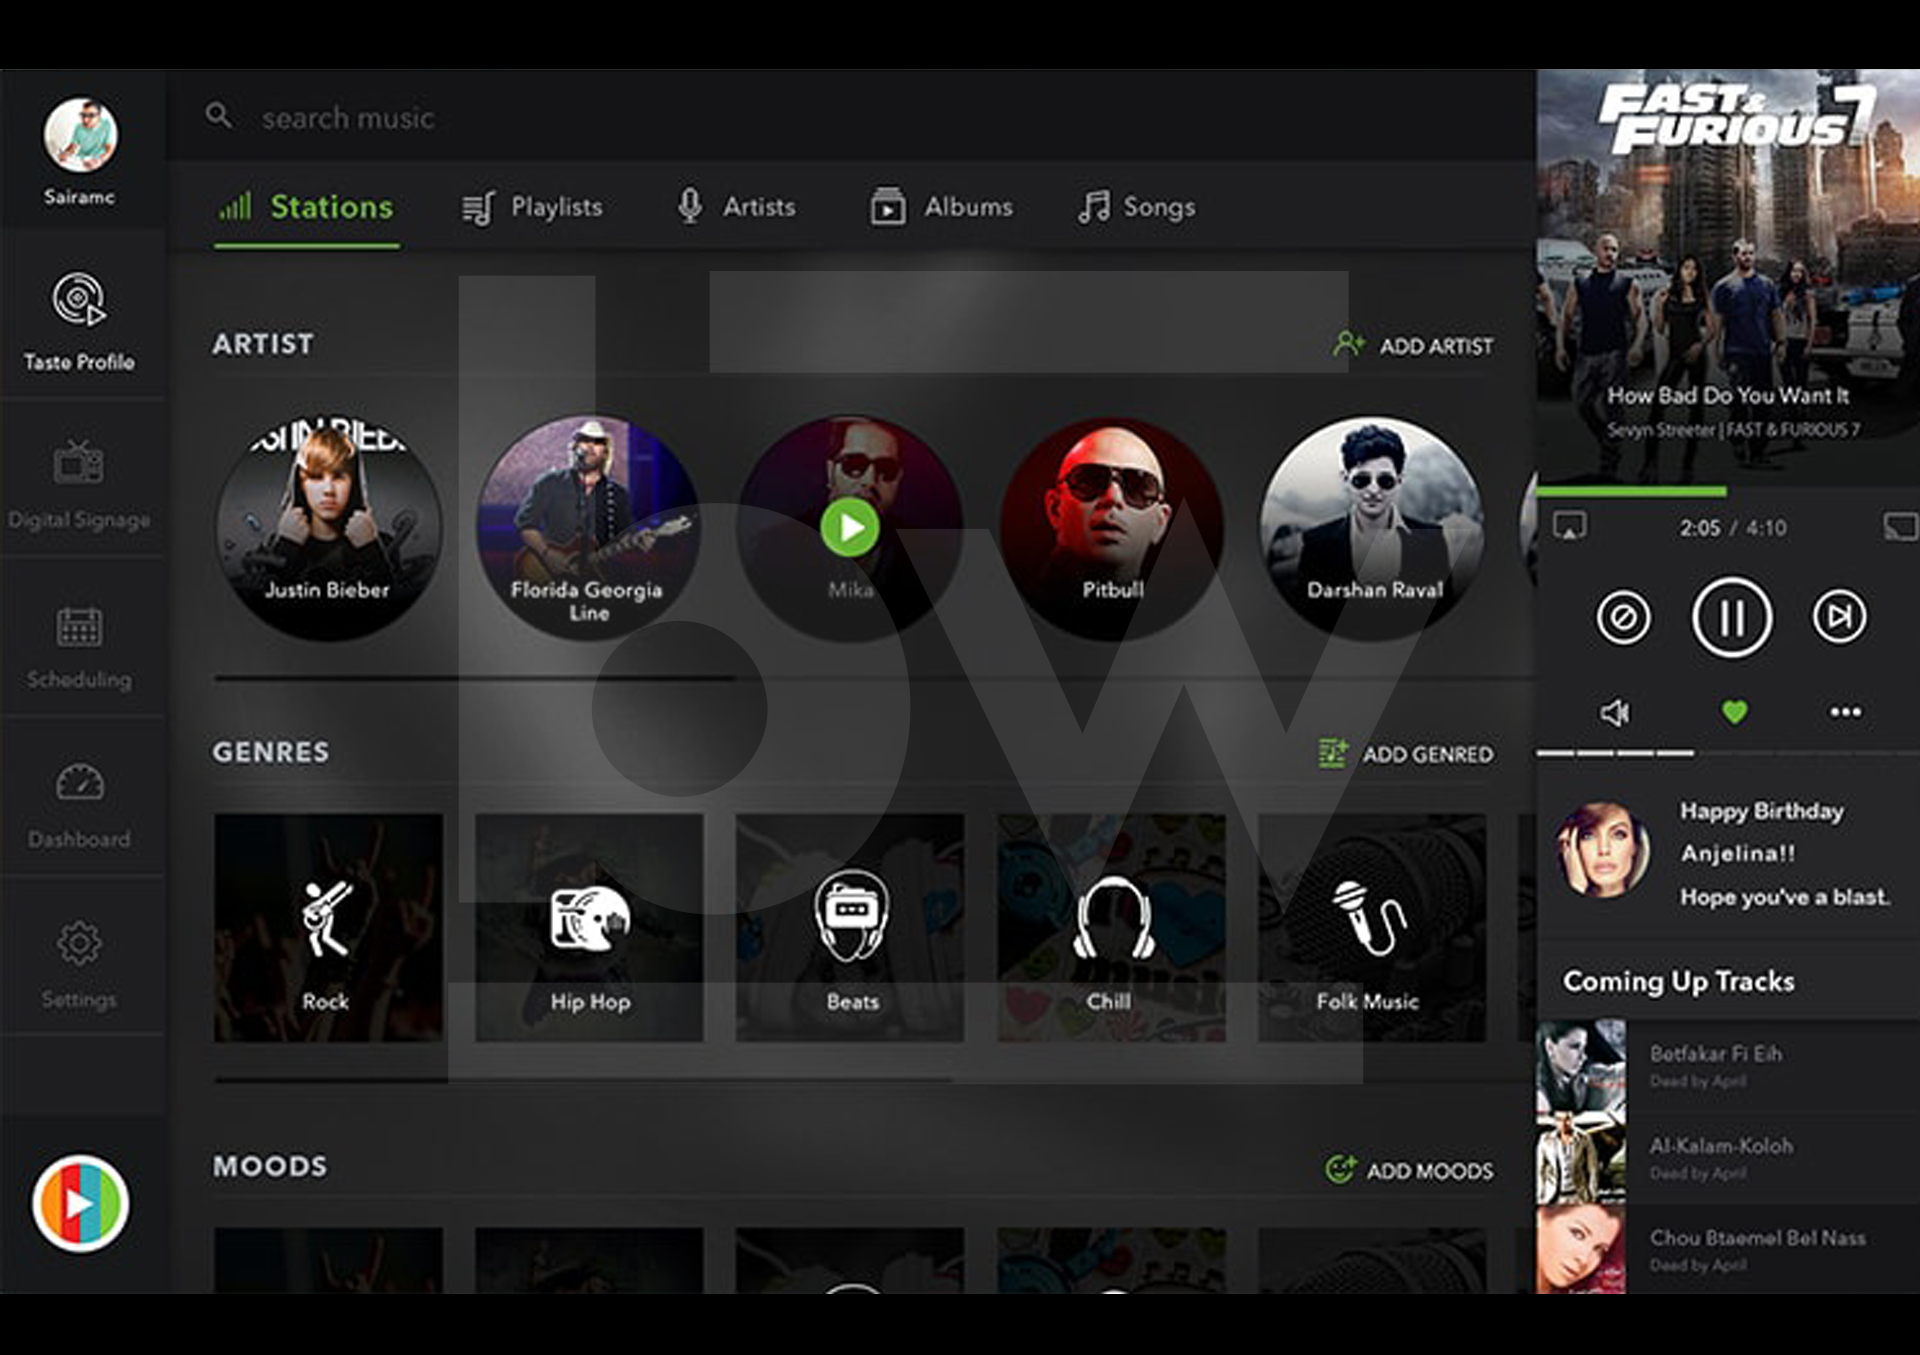Go to the Dashboard gauge icon
Image resolution: width=1920 pixels, height=1355 pixels.
(79, 783)
